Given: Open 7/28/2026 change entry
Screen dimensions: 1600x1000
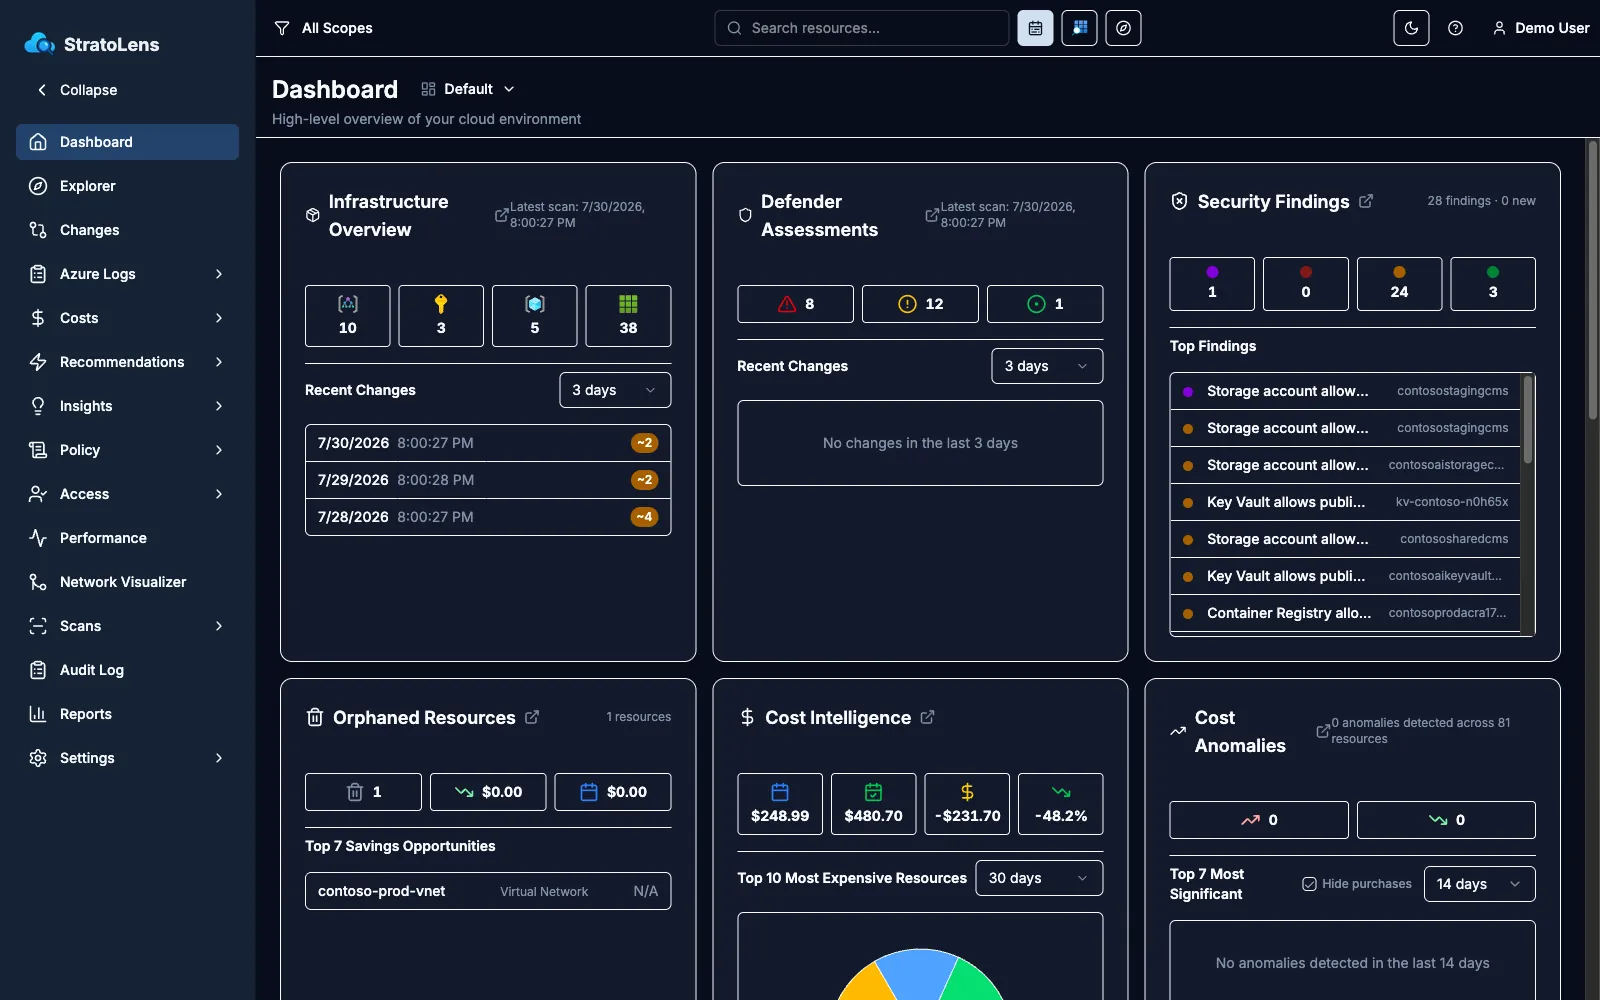Looking at the screenshot, I should (488, 517).
